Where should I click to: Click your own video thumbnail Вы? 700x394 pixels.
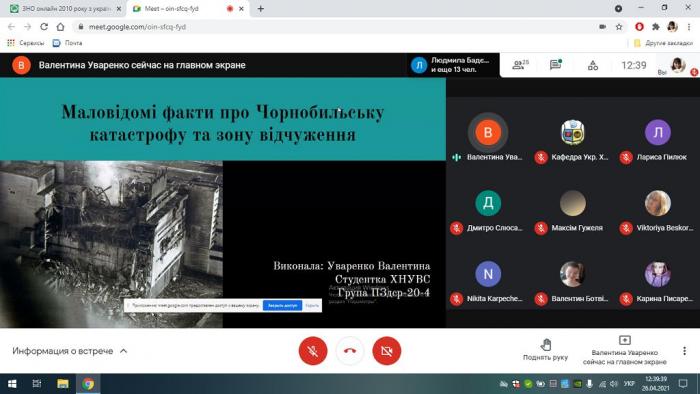pyautogui.click(x=678, y=66)
